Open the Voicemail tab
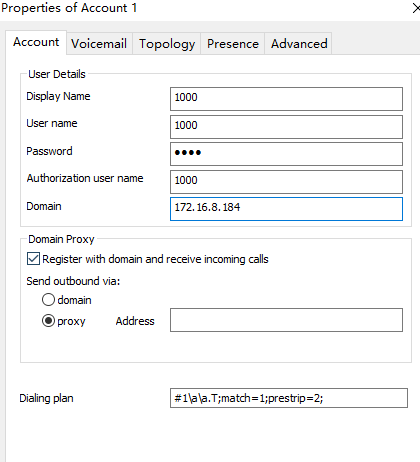The width and height of the screenshot is (420, 462). pos(99,44)
